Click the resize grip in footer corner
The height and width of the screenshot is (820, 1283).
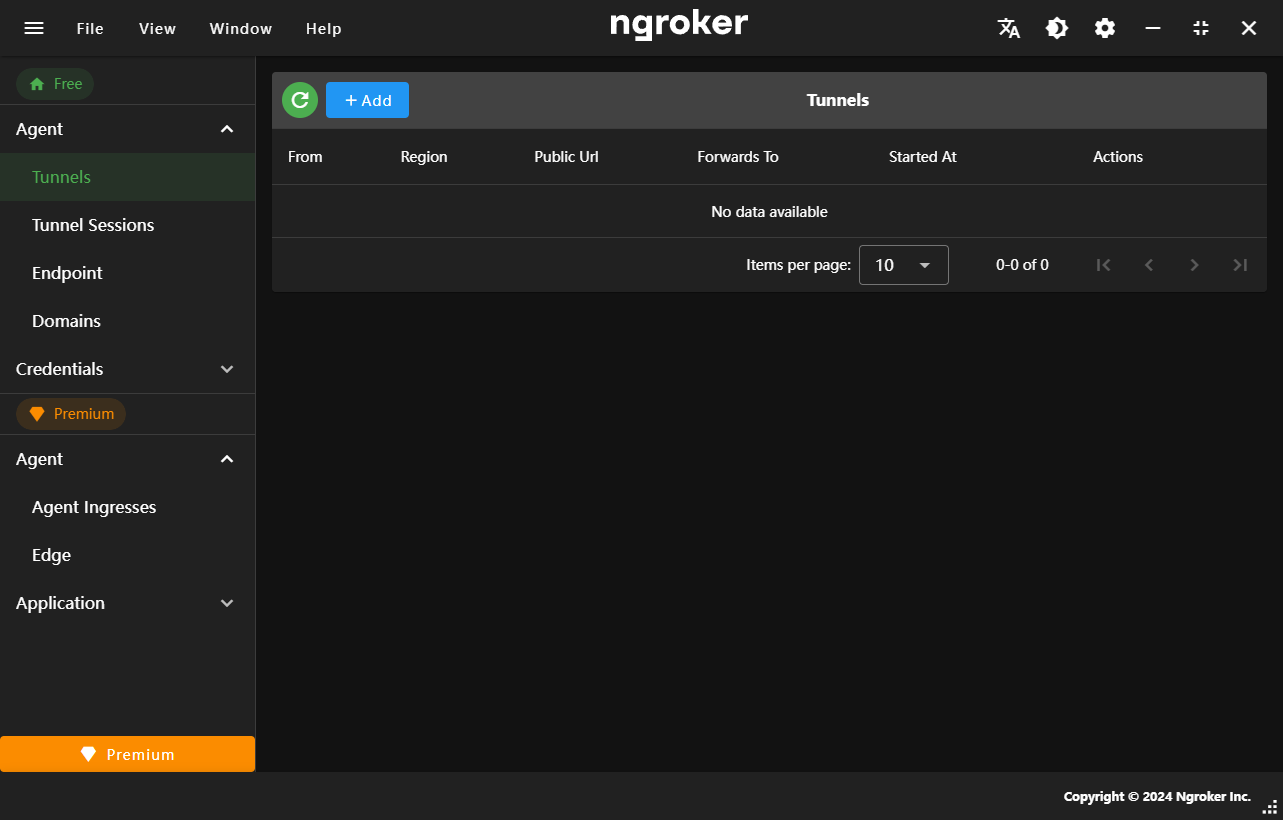pyautogui.click(x=1271, y=805)
